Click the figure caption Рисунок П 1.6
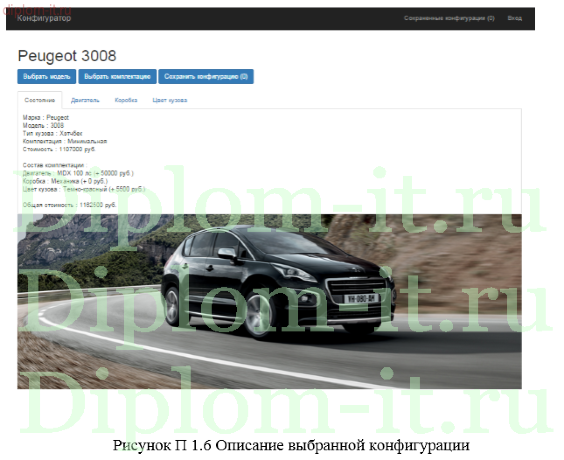Screen dimensions: 564x460 (291, 446)
